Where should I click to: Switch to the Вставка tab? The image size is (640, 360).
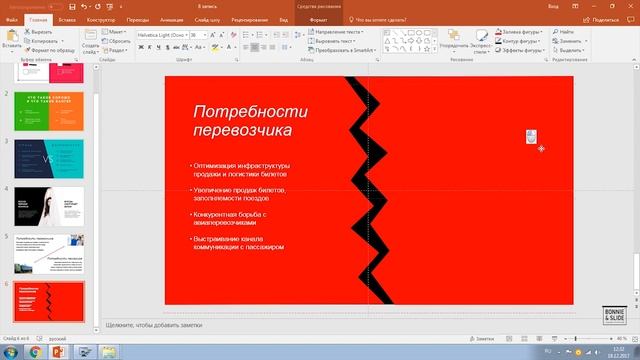tap(67, 20)
